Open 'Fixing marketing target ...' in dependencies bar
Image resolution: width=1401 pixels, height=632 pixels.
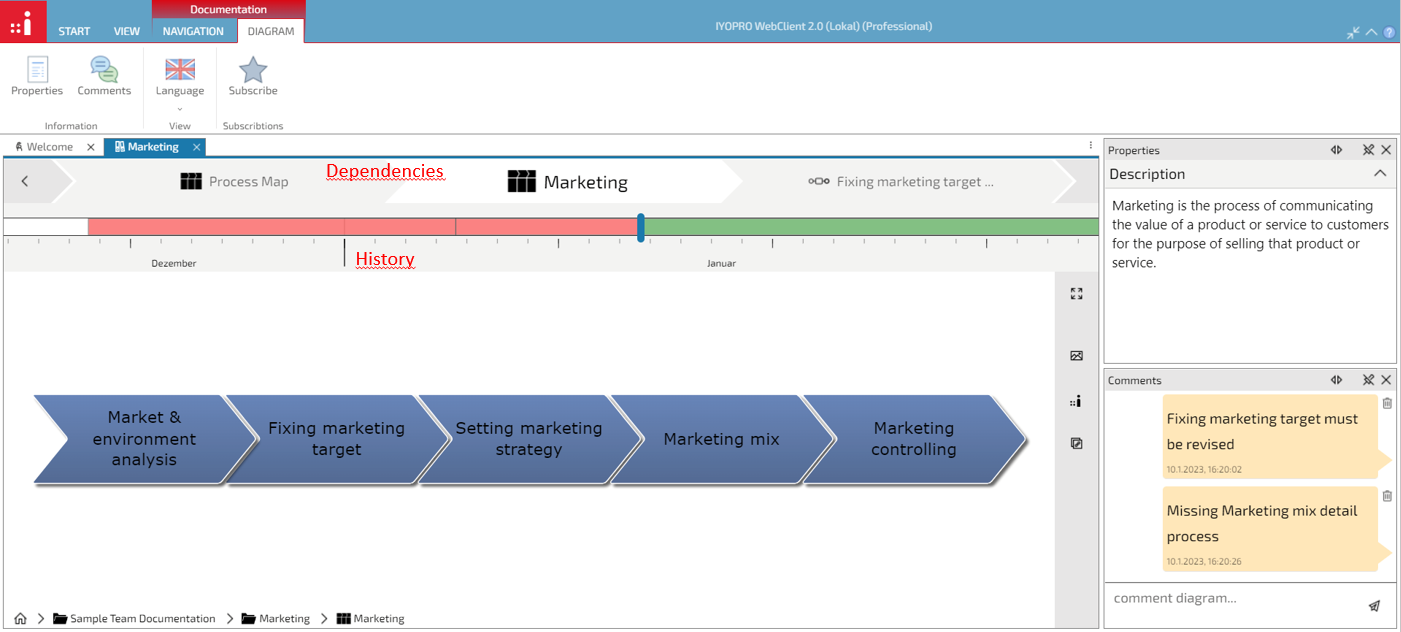point(901,182)
